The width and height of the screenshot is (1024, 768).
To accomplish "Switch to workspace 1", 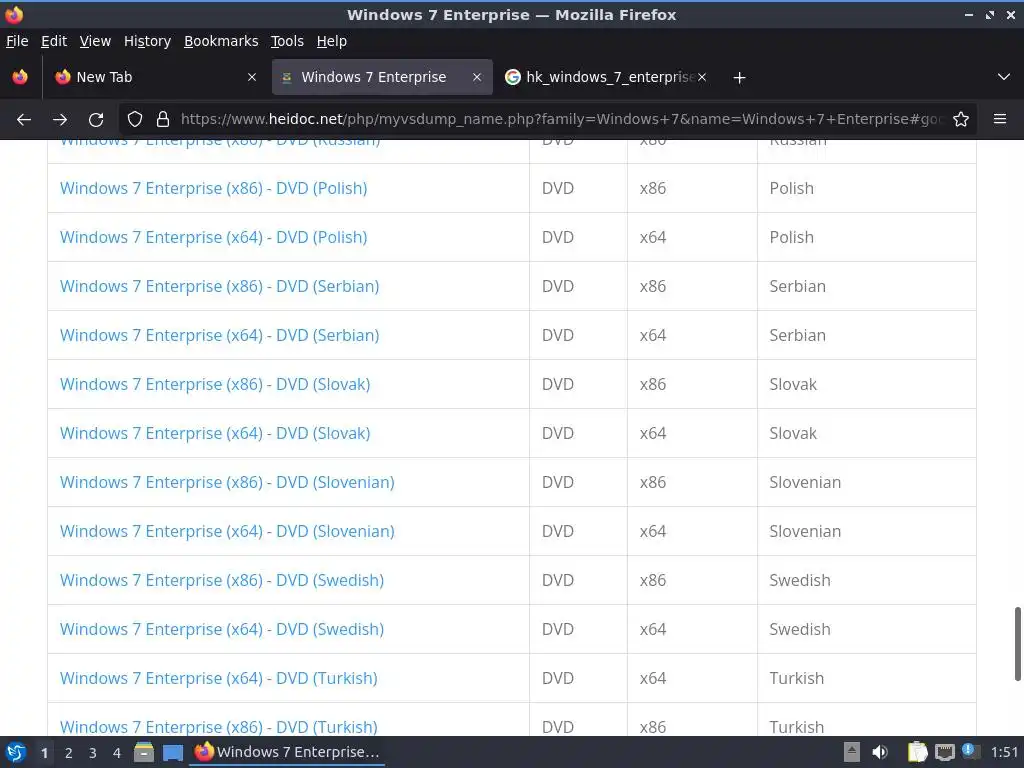I will click(44, 753).
